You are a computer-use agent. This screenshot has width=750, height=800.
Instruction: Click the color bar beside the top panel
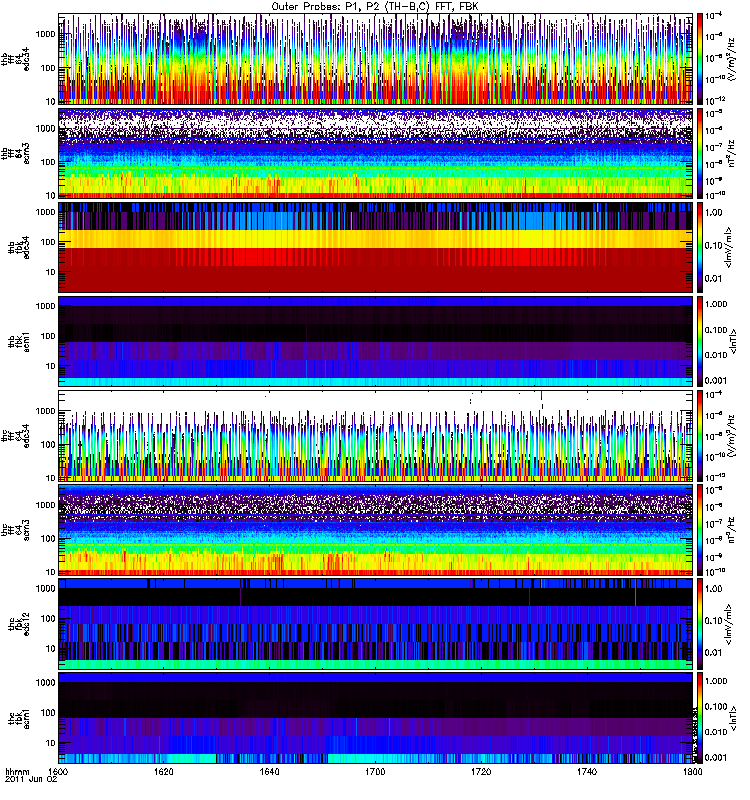[x=701, y=58]
